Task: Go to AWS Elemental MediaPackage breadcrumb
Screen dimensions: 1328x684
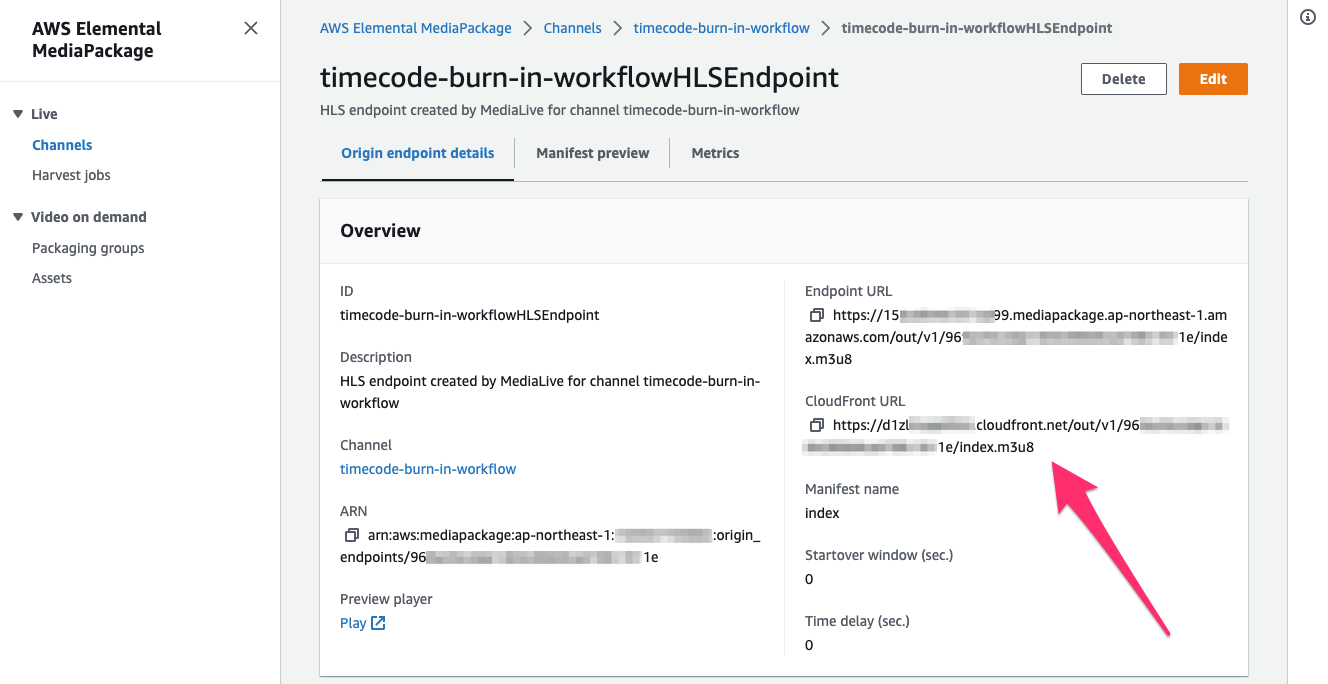Action: [415, 28]
